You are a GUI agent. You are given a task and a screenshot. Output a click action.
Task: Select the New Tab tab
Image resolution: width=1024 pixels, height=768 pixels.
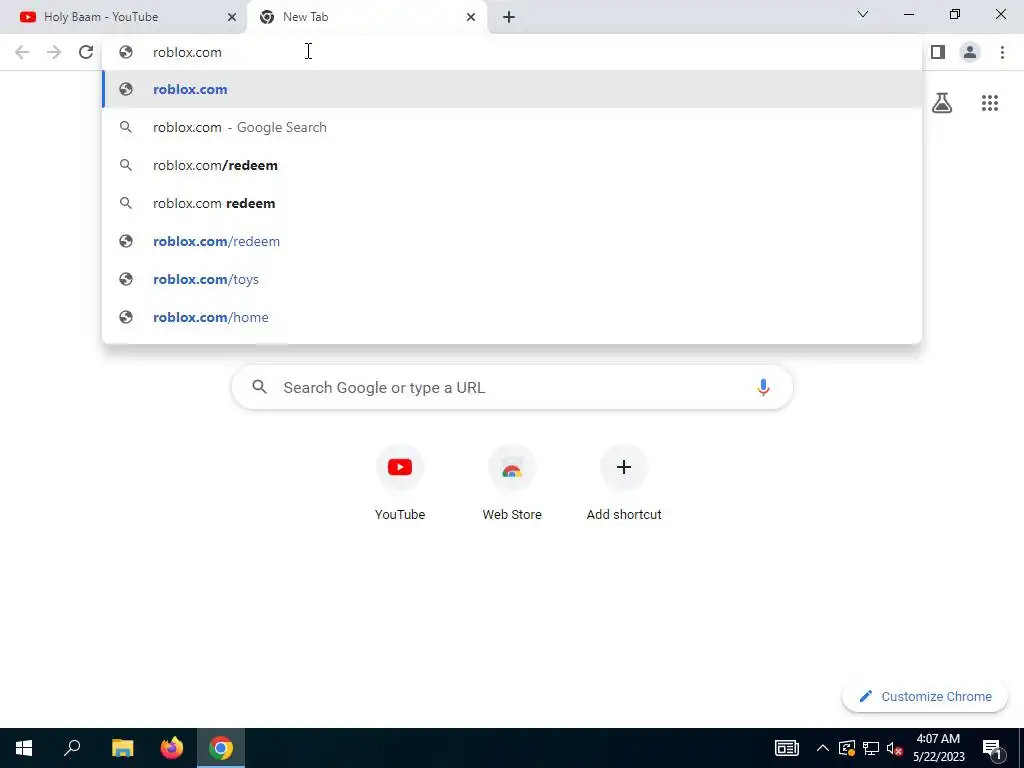(x=367, y=17)
